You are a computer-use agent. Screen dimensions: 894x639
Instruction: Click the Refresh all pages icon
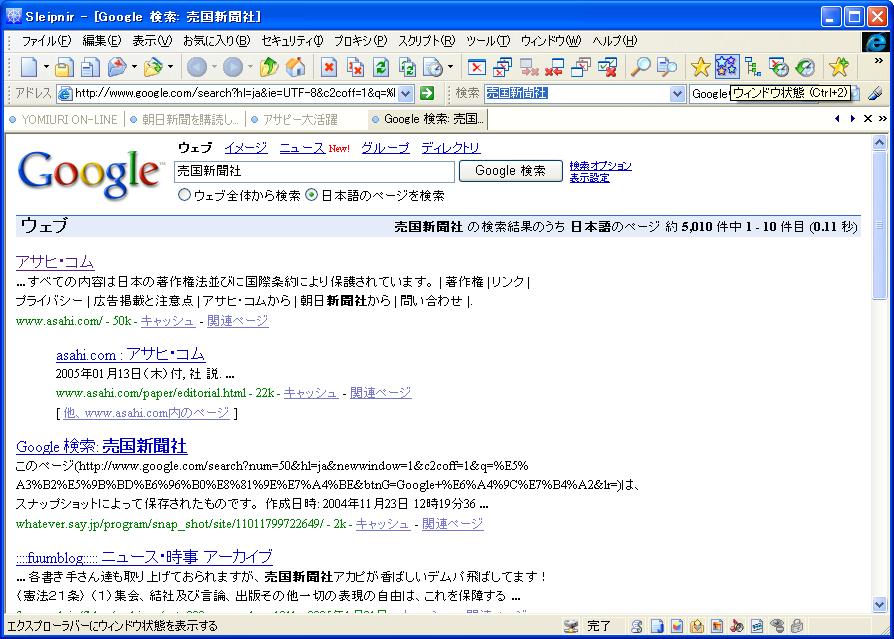(407, 67)
